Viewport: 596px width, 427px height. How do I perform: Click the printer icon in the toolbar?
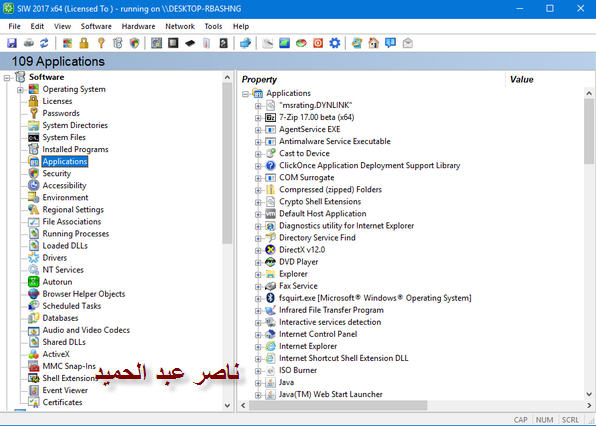[29, 43]
